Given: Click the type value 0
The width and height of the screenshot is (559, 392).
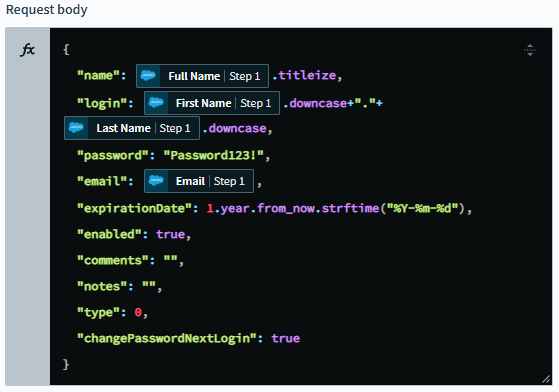Looking at the screenshot, I should 138,313.
